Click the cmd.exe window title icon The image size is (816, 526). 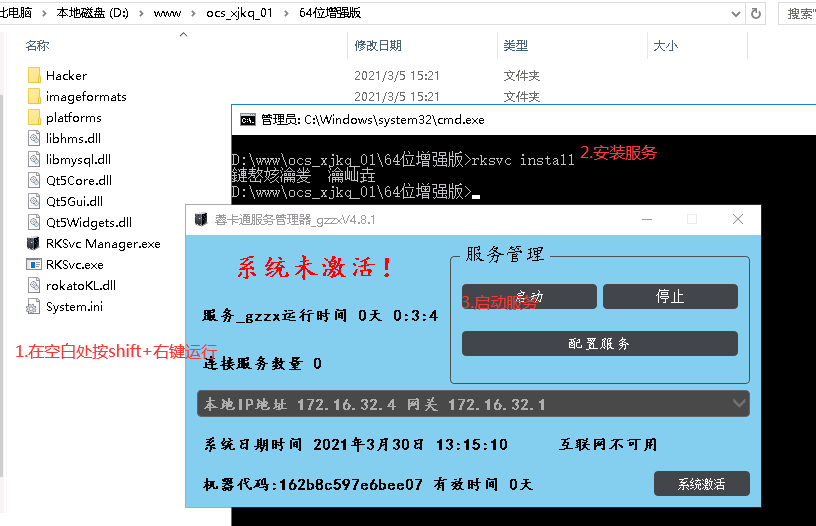click(x=248, y=120)
